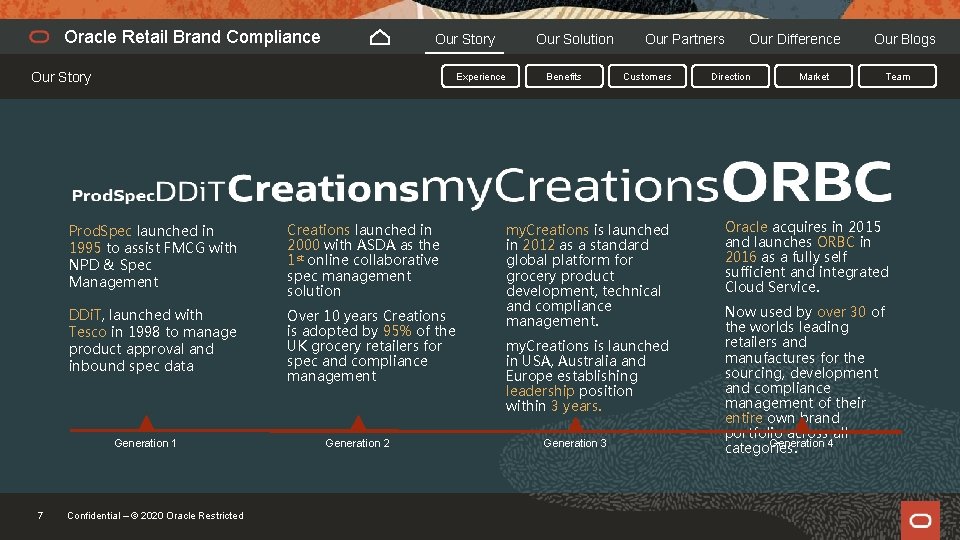Click the Experience button
The height and width of the screenshot is (540, 960).
(480, 77)
